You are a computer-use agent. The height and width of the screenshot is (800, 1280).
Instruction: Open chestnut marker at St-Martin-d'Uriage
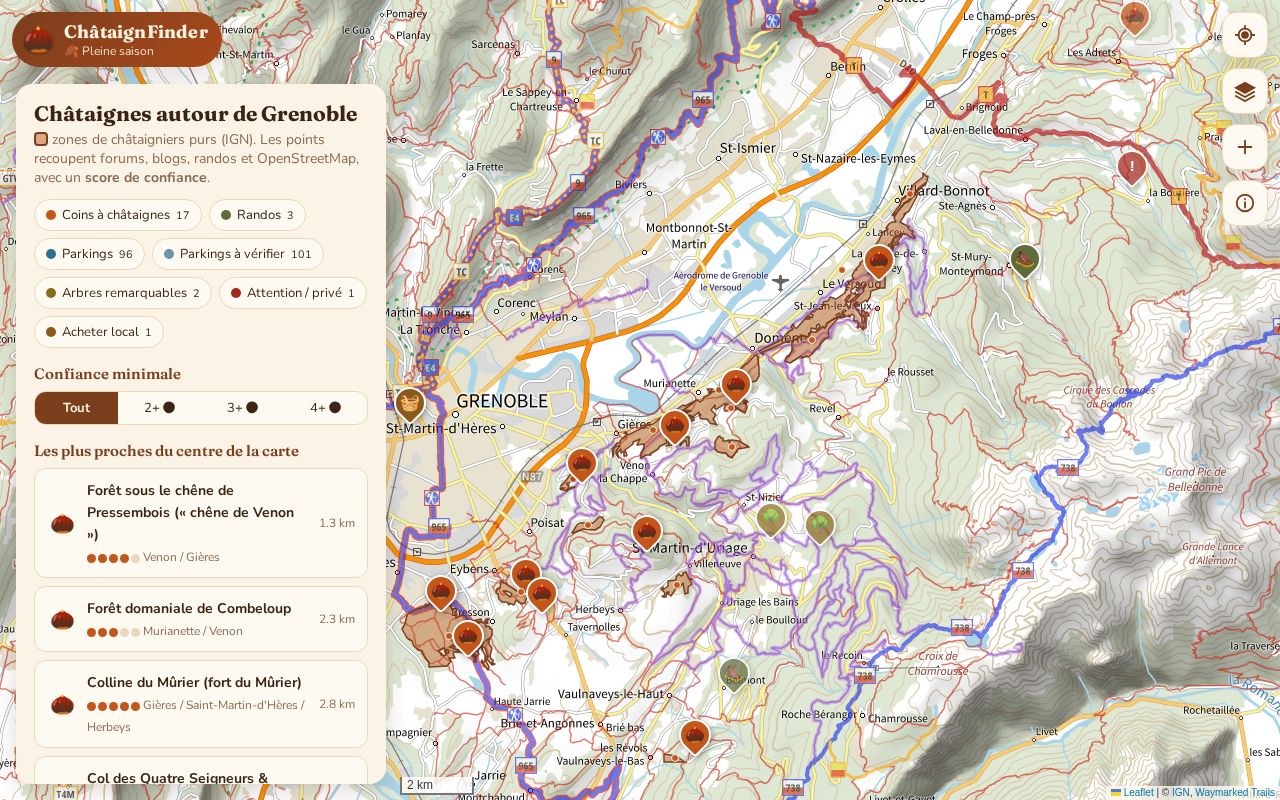click(647, 533)
